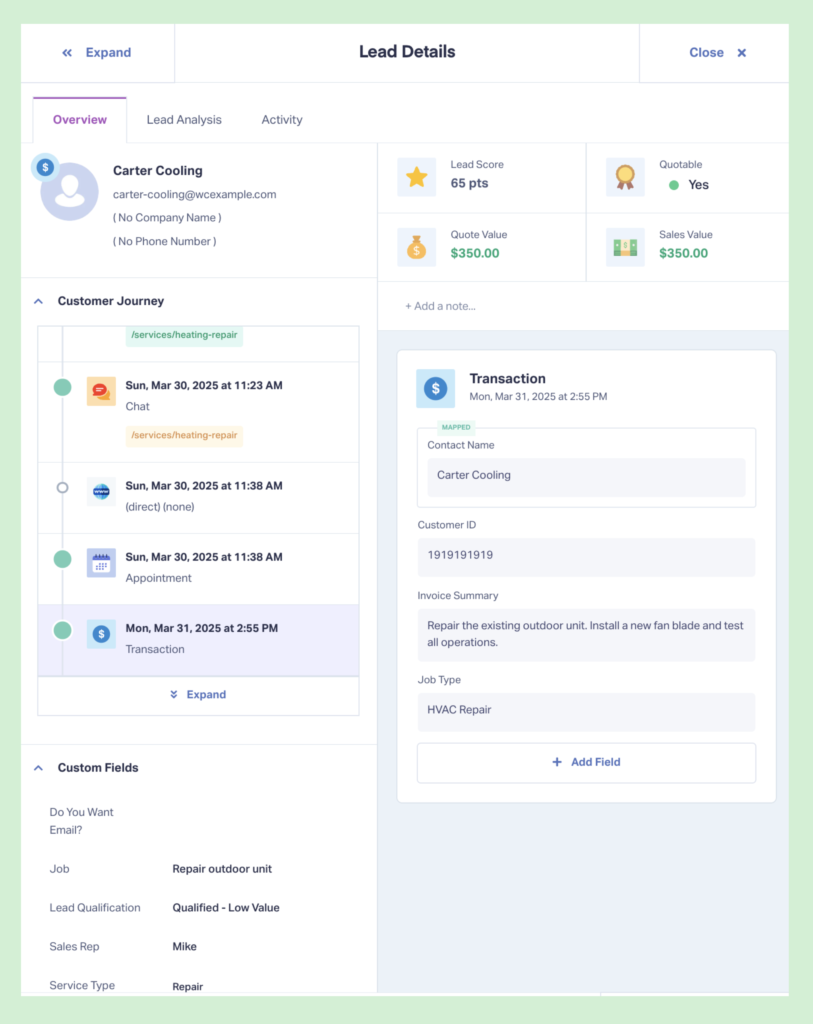This screenshot has width=813, height=1024.
Task: Click the Transaction card's blue dollar icon
Action: pyautogui.click(x=436, y=388)
